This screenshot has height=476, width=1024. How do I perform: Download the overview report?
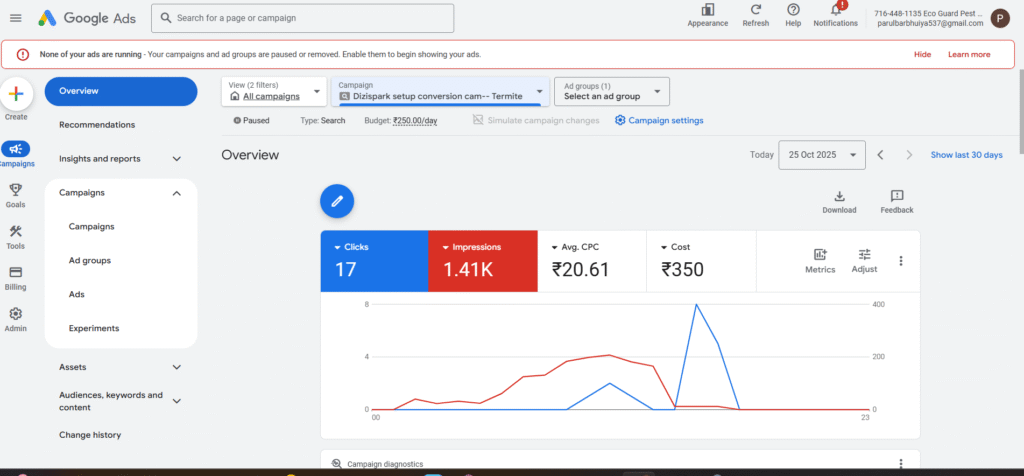click(x=839, y=197)
